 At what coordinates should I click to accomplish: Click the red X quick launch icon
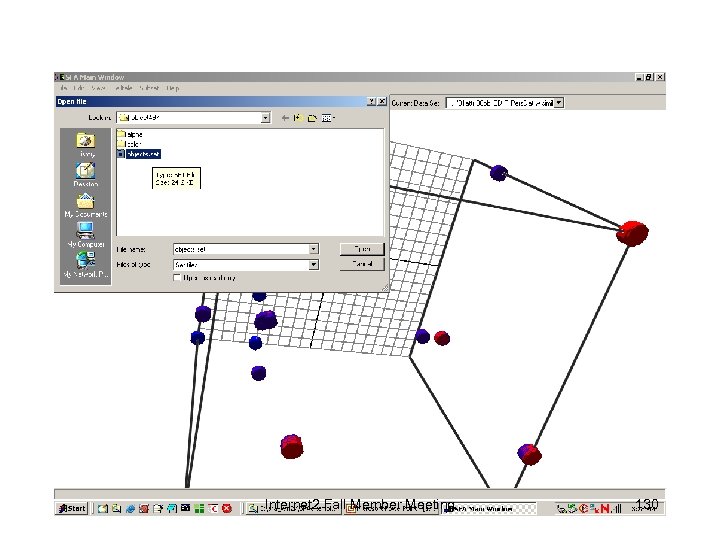coord(227,508)
